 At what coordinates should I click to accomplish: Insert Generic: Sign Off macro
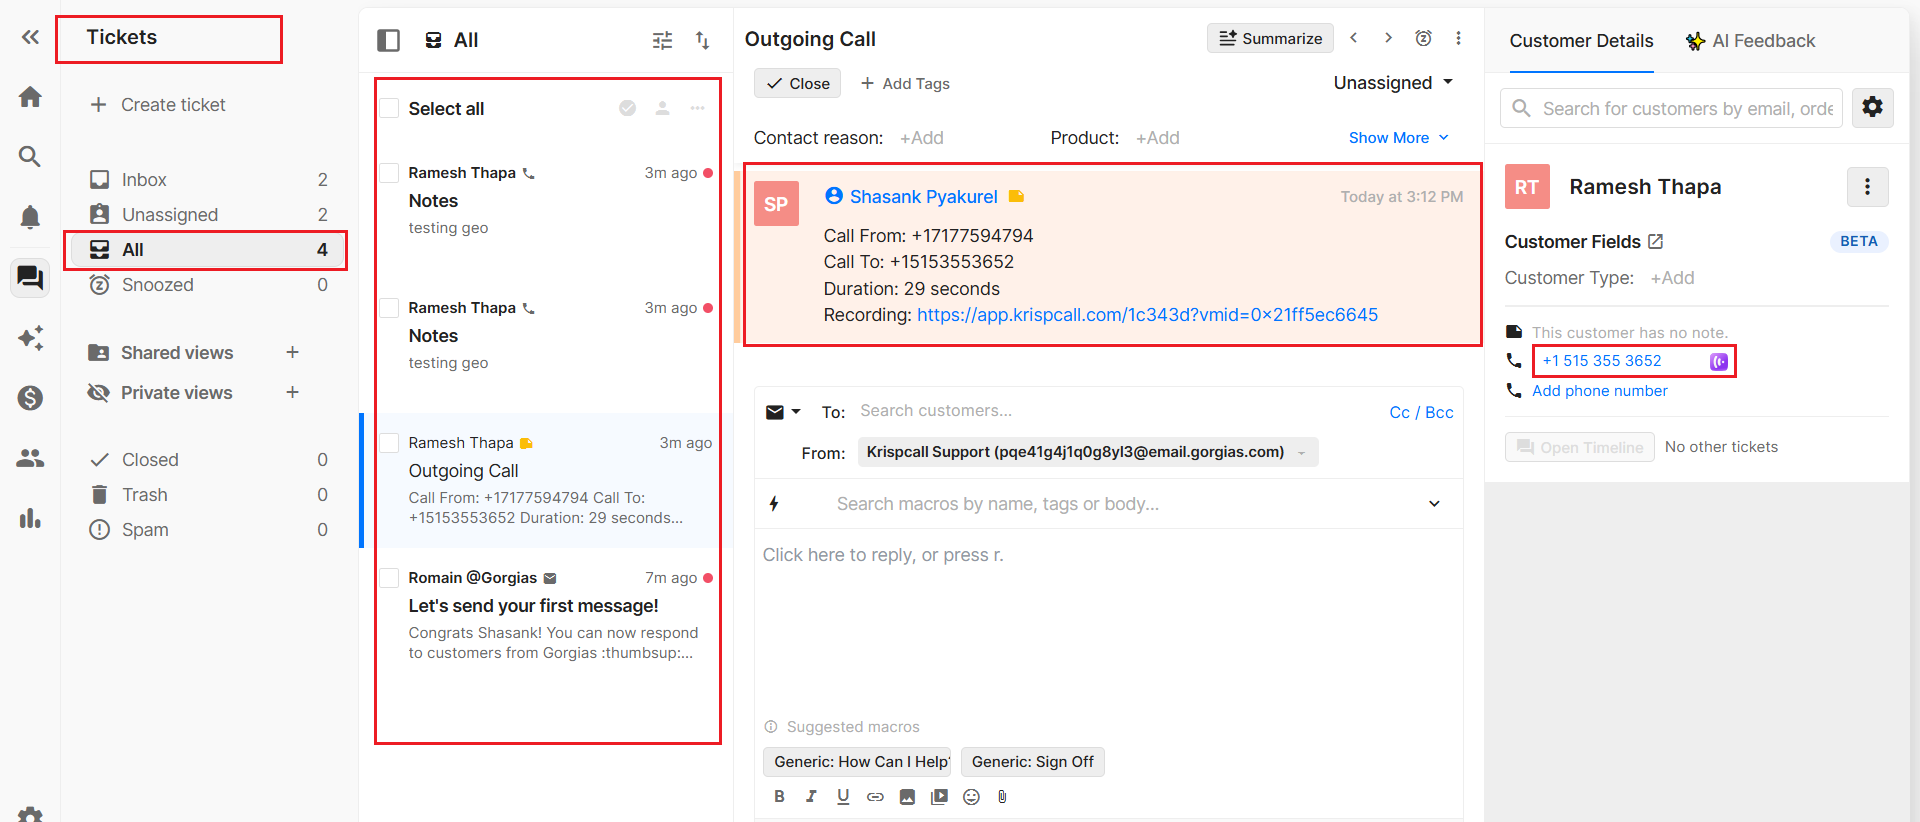pos(1032,762)
